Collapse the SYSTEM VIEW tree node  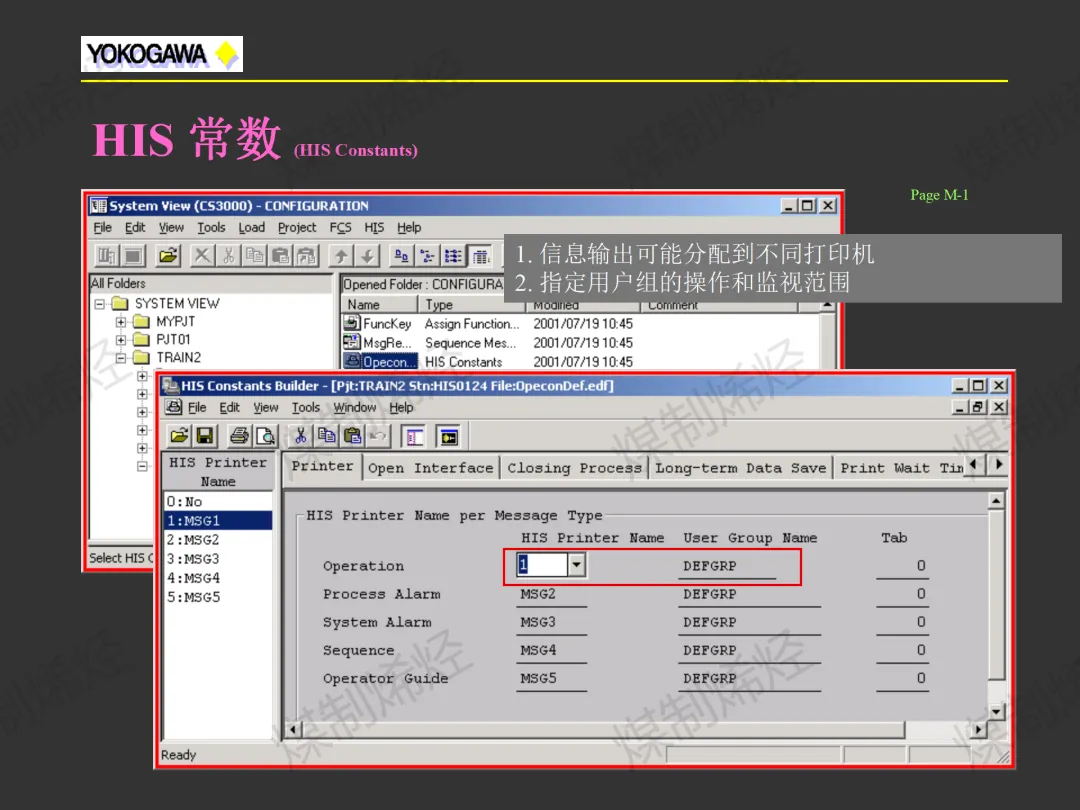coord(100,304)
